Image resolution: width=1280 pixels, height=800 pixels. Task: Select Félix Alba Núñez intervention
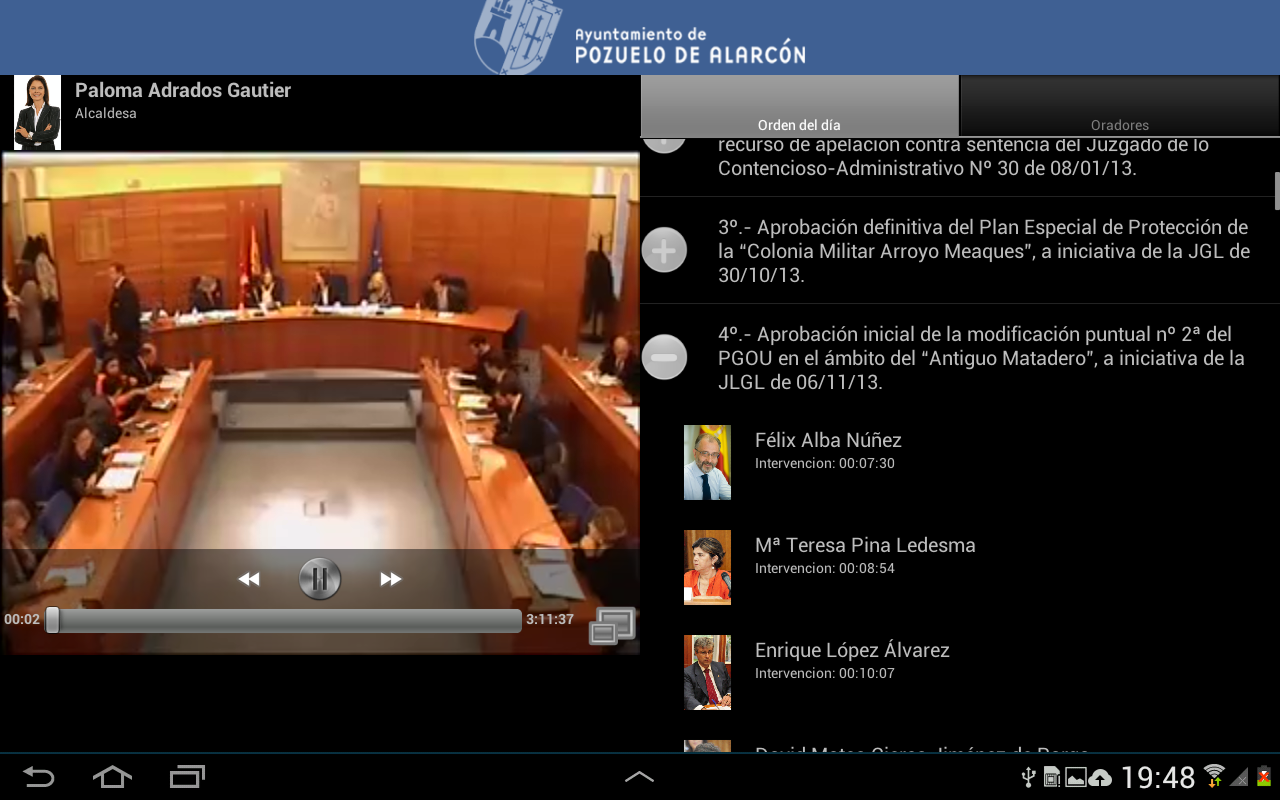(x=960, y=462)
